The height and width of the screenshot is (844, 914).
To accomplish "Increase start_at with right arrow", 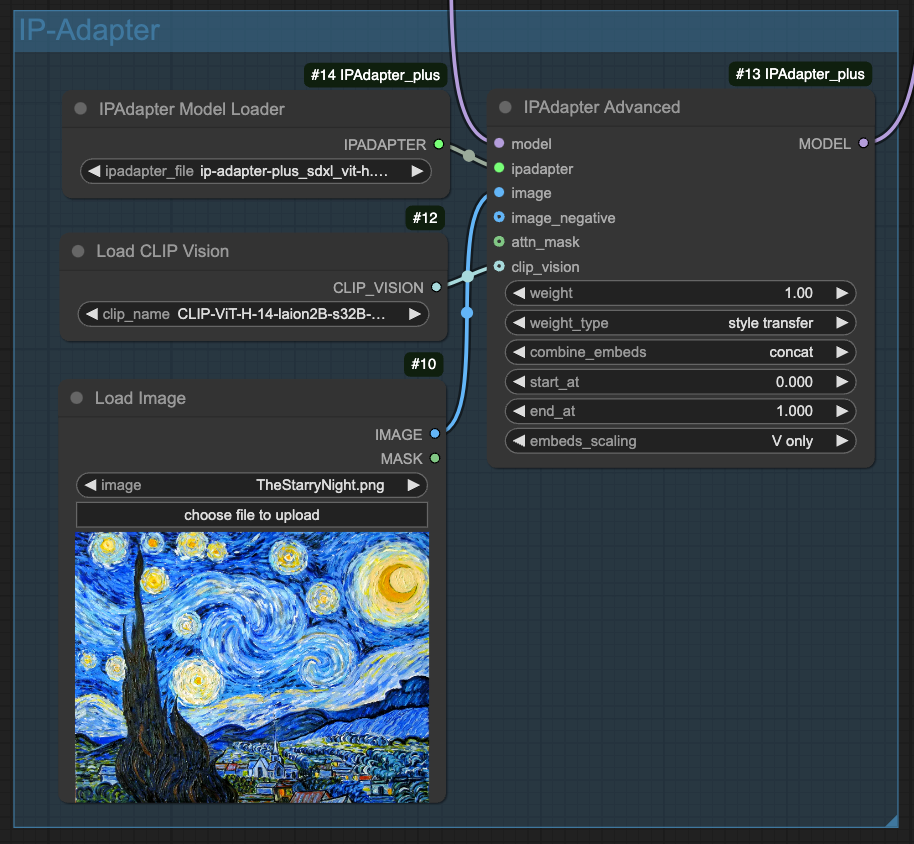I will [x=842, y=382].
